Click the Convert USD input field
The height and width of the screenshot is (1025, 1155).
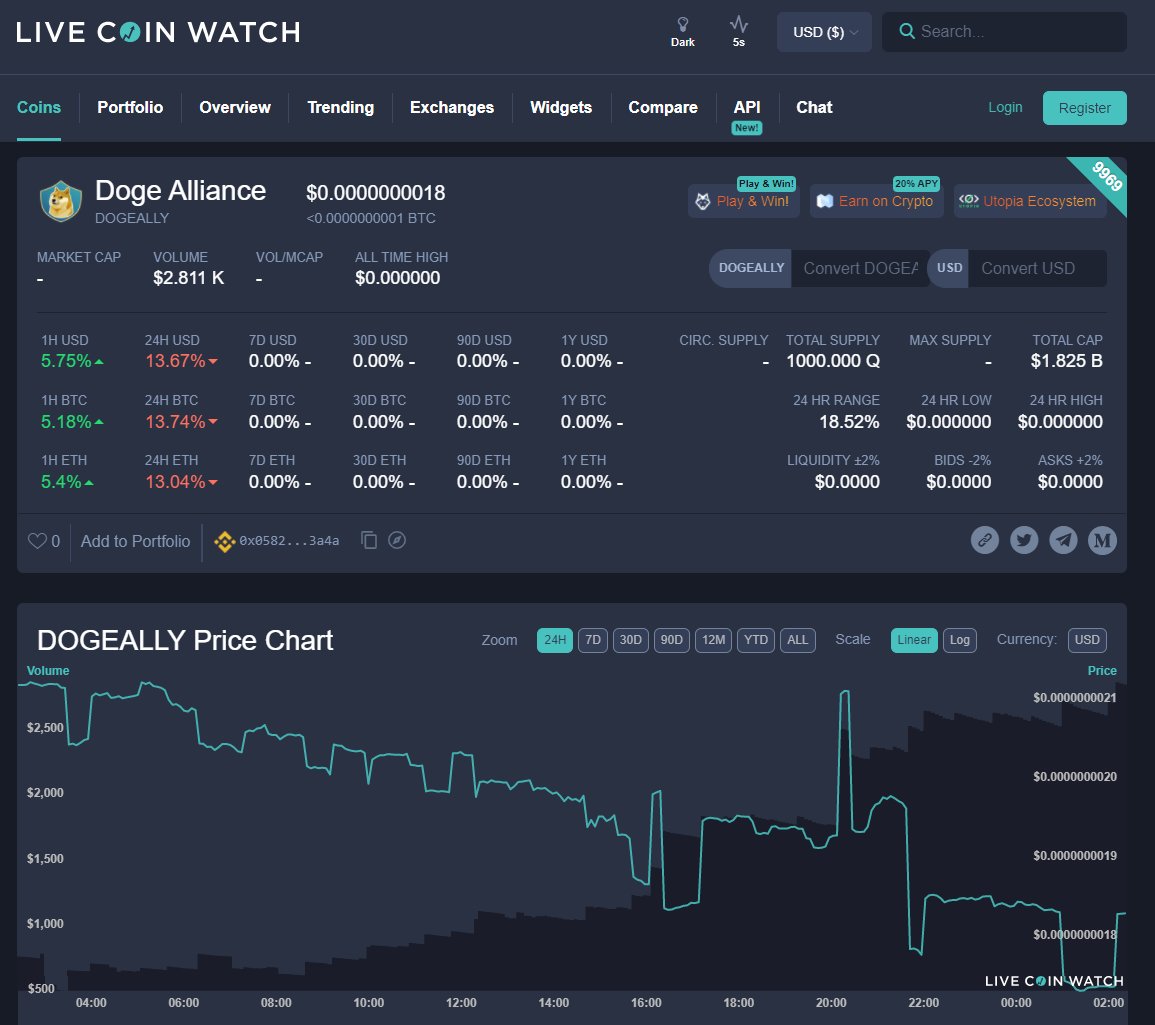(x=1037, y=269)
